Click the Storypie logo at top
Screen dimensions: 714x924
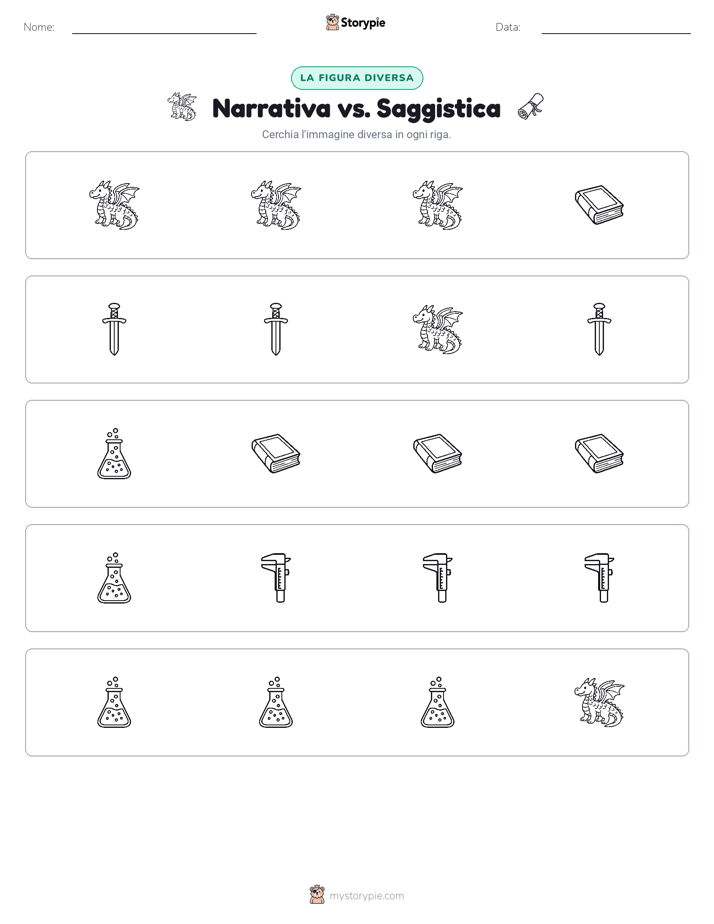pyautogui.click(x=356, y=22)
